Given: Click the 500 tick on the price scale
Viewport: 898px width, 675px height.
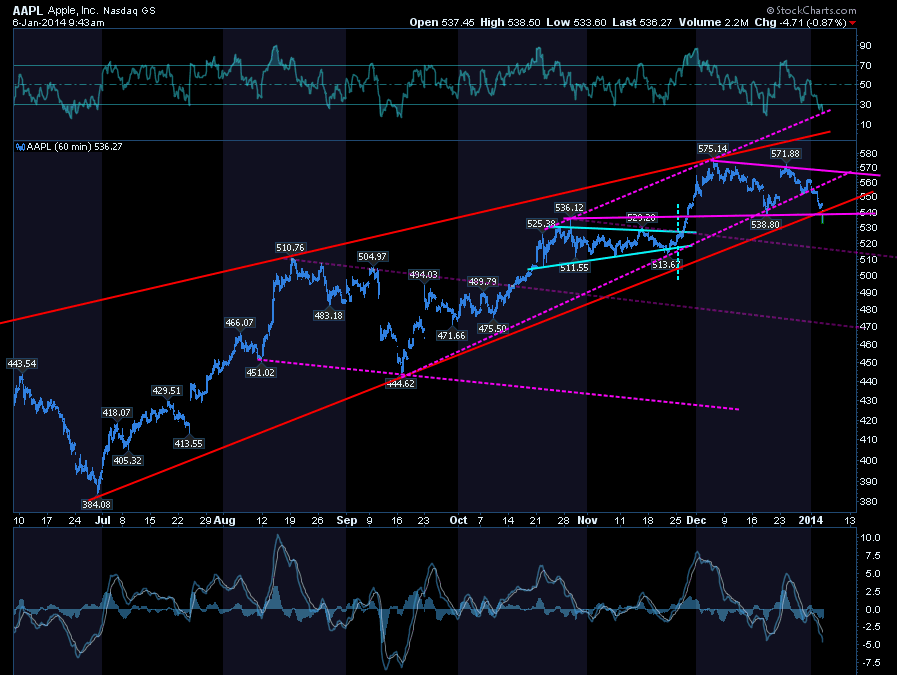Looking at the screenshot, I should click(868, 276).
